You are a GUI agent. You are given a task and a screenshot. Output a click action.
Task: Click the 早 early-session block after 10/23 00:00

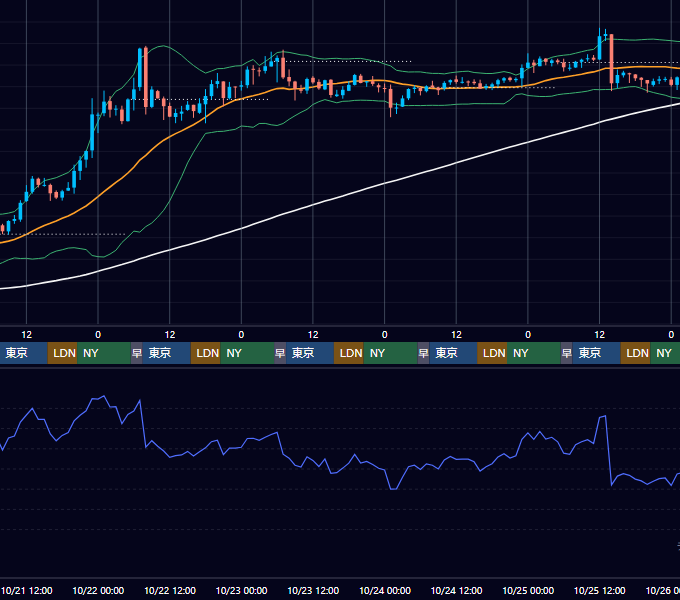pyautogui.click(x=280, y=353)
